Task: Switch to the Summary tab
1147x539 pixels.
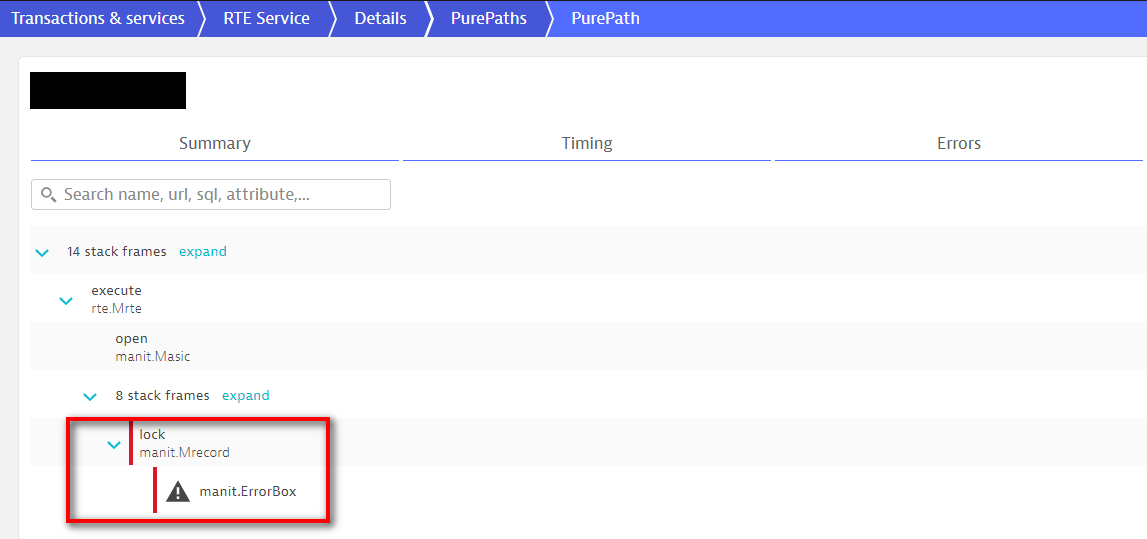Action: [x=214, y=144]
